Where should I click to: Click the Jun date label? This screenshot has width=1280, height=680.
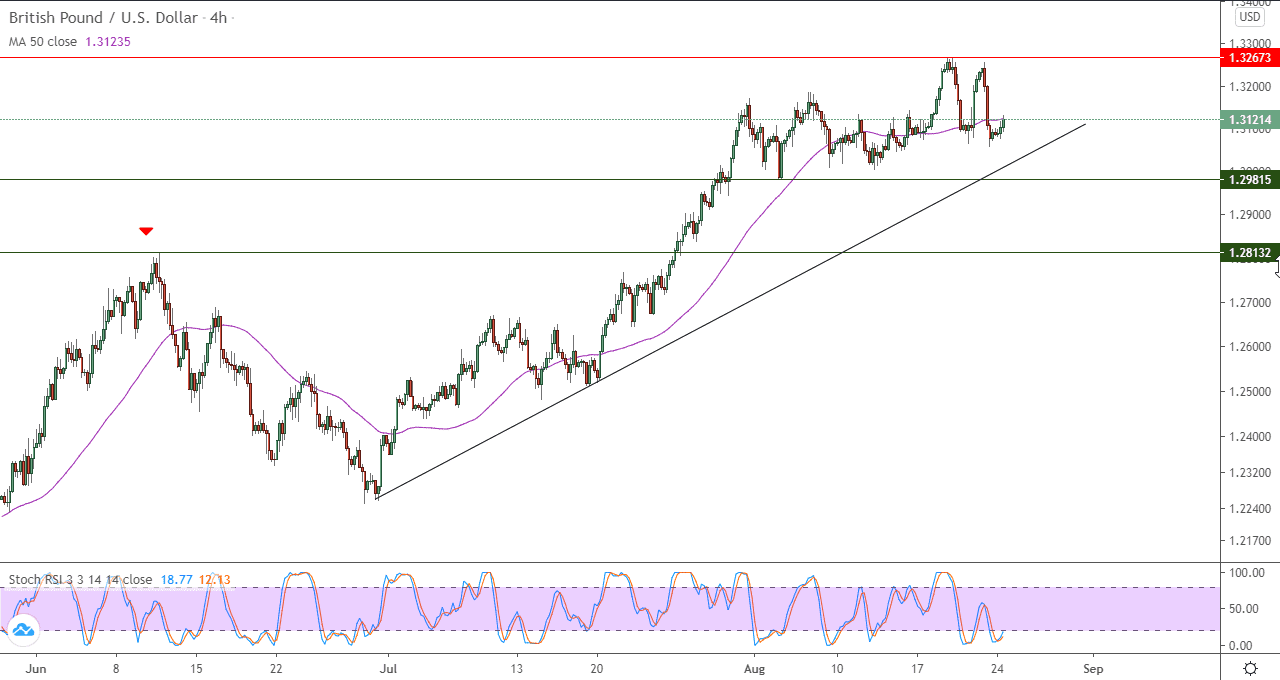point(35,669)
